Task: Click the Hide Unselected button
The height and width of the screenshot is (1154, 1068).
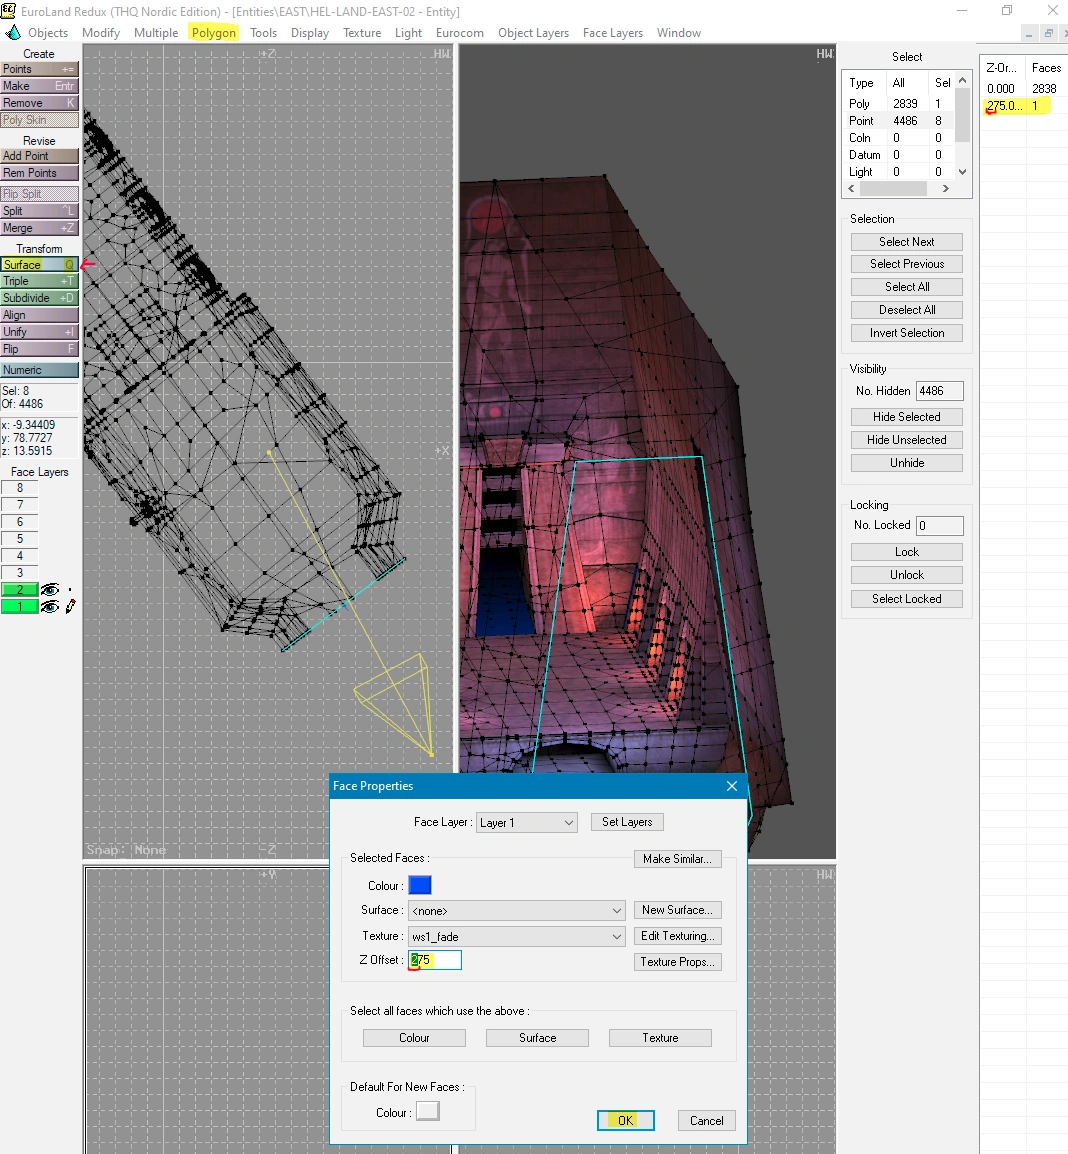Action: [907, 440]
